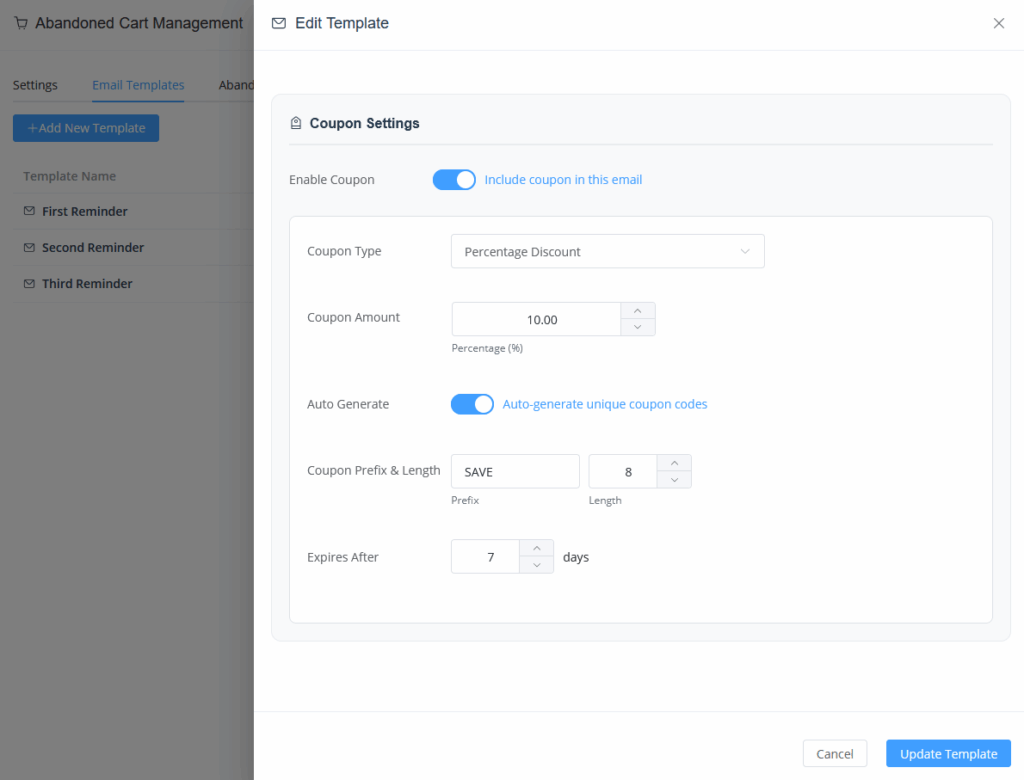The width and height of the screenshot is (1024, 780).
Task: Click the envelope icon next to Edit Template
Action: 279,23
